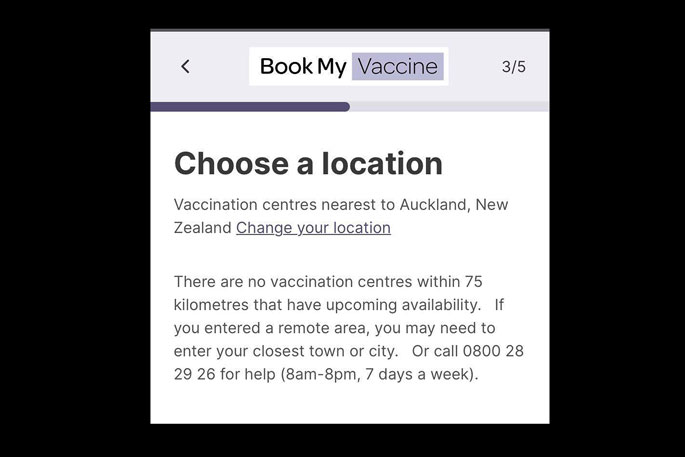This screenshot has width=685, height=457.
Task: Click 'Book My' portion of the logo
Action: [x=303, y=67]
